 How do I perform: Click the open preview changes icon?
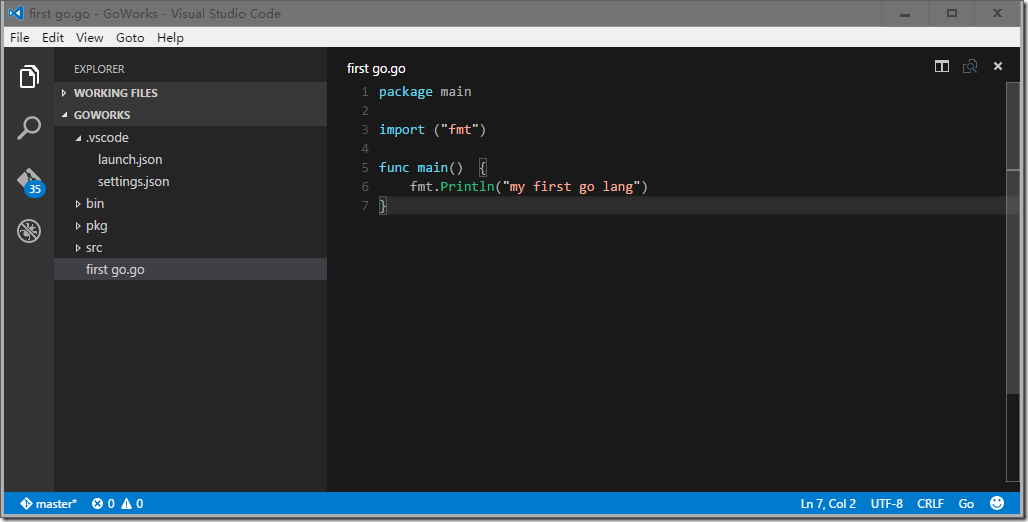click(969, 67)
